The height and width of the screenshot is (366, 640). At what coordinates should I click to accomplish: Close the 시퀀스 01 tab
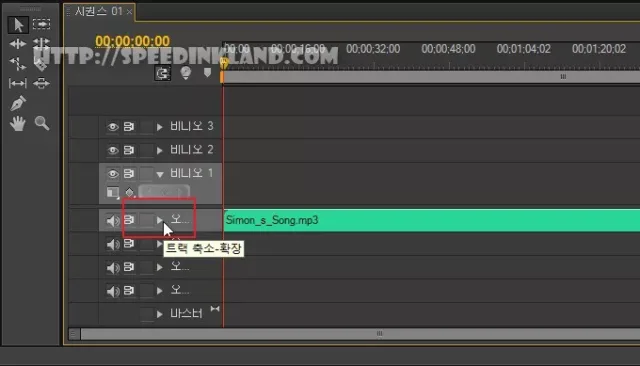point(129,12)
